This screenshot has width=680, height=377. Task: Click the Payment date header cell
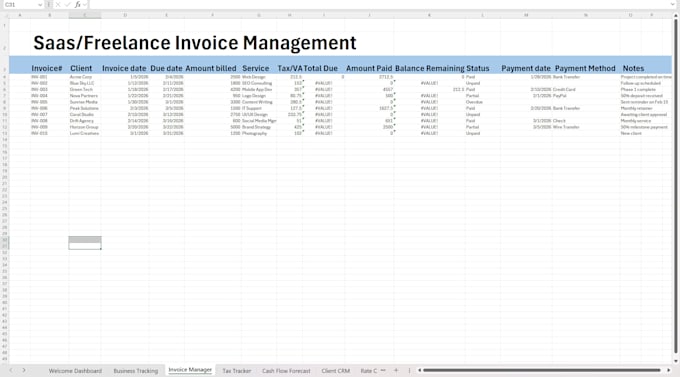tap(526, 69)
